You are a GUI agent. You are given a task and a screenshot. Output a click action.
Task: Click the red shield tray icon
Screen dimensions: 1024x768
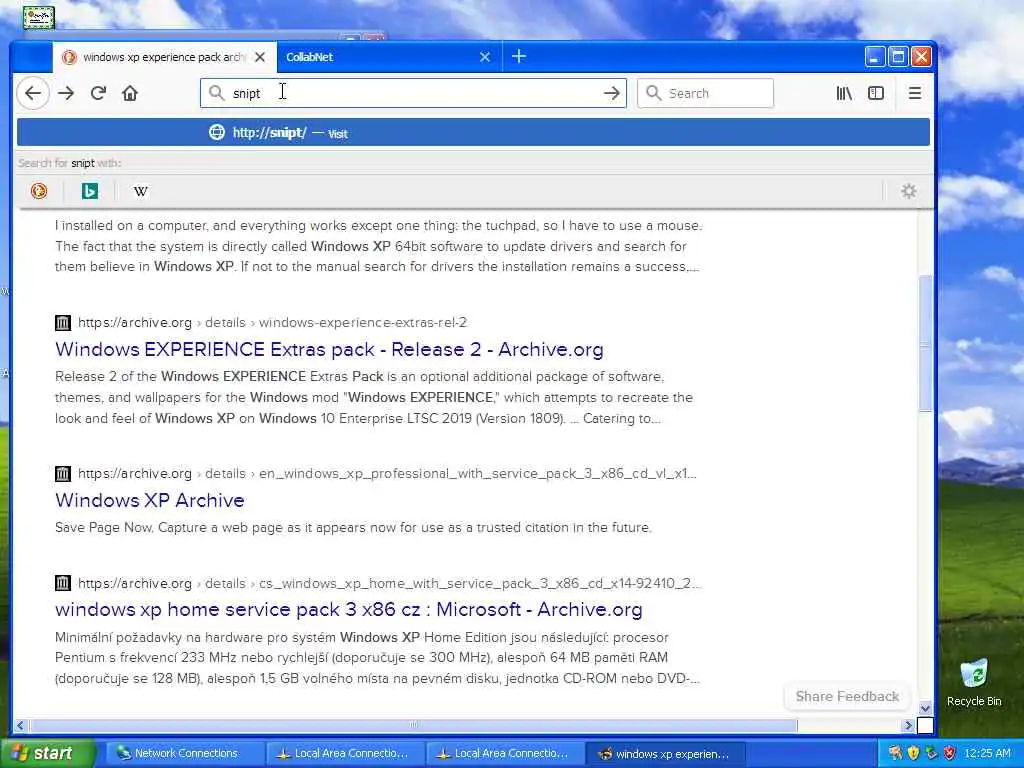(x=950, y=753)
